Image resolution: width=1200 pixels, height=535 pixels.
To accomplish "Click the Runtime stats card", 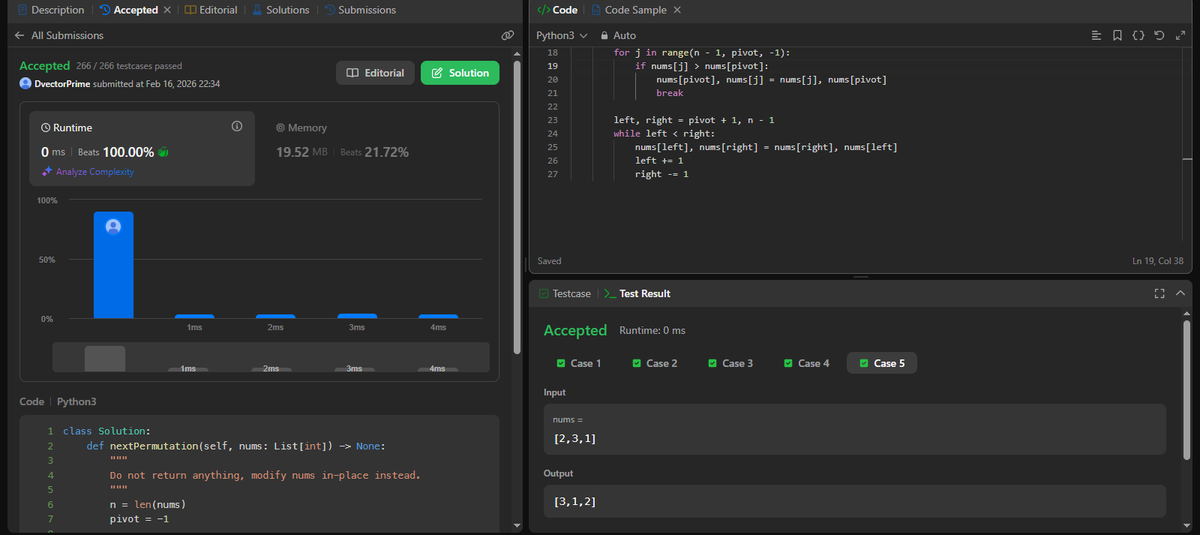I will coord(141,148).
